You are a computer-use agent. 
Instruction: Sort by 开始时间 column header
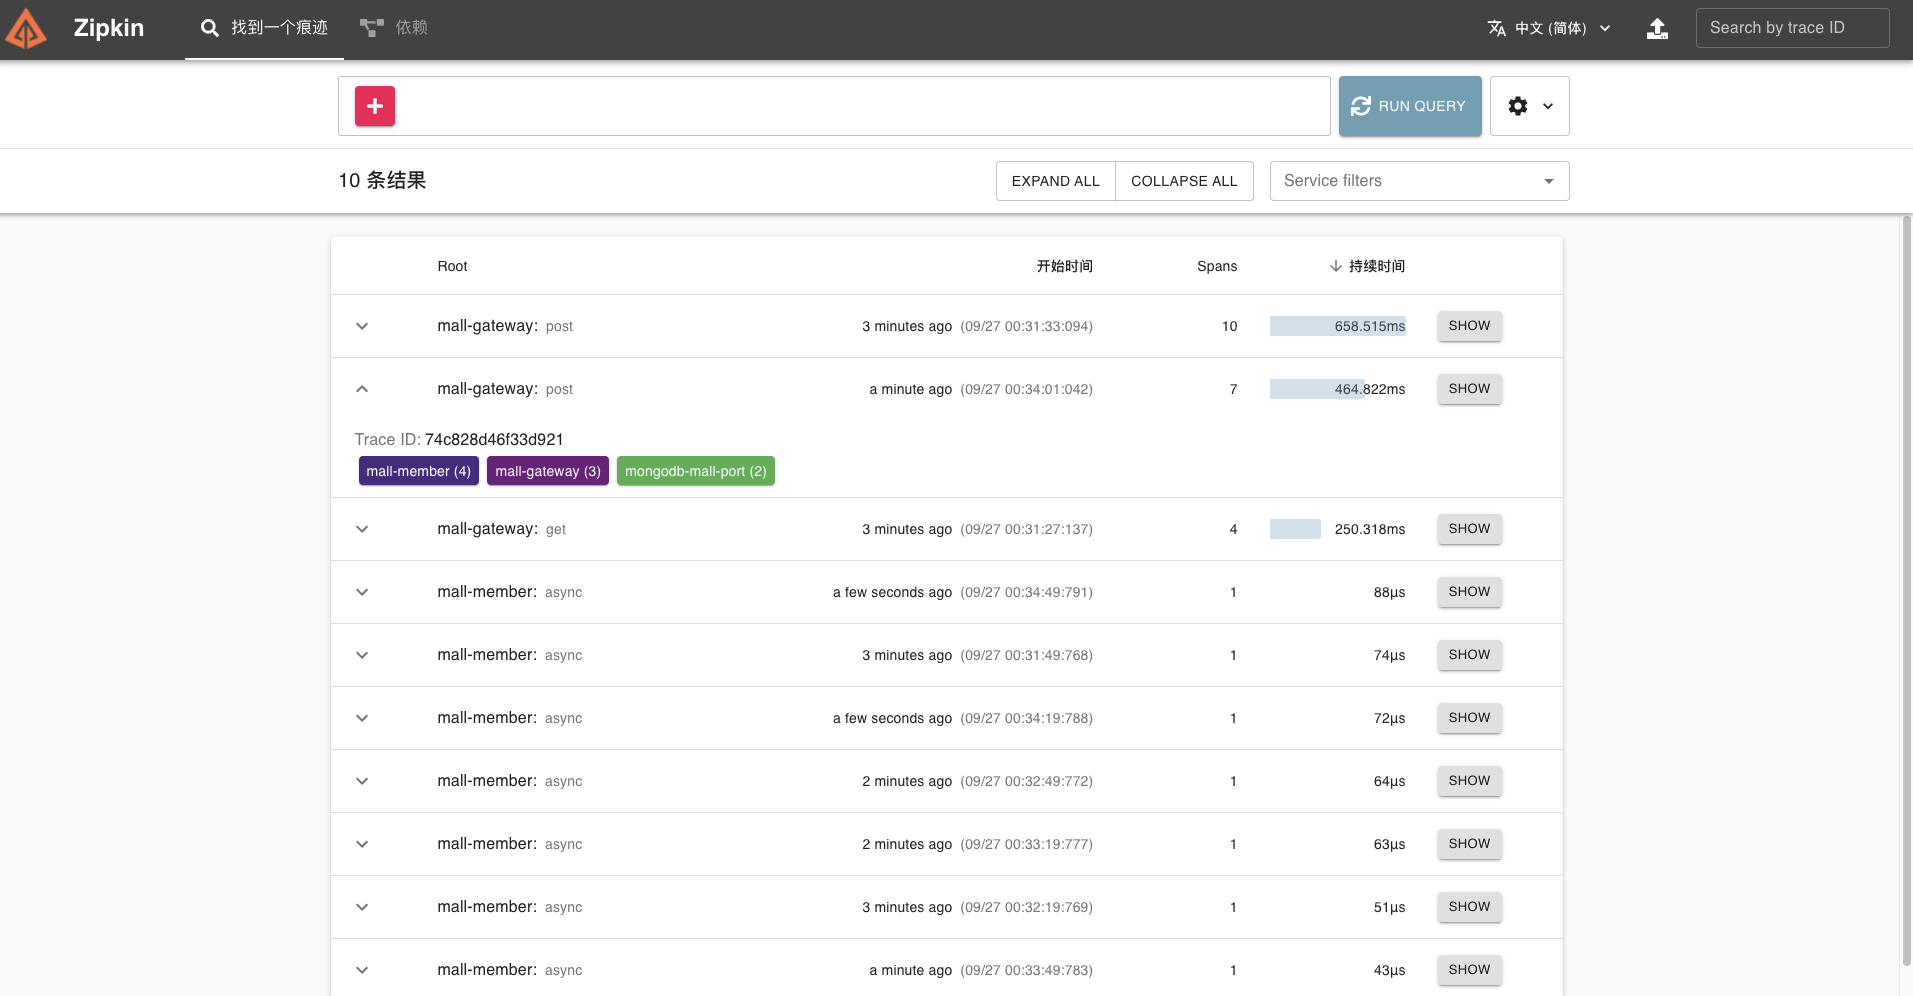coord(1064,266)
